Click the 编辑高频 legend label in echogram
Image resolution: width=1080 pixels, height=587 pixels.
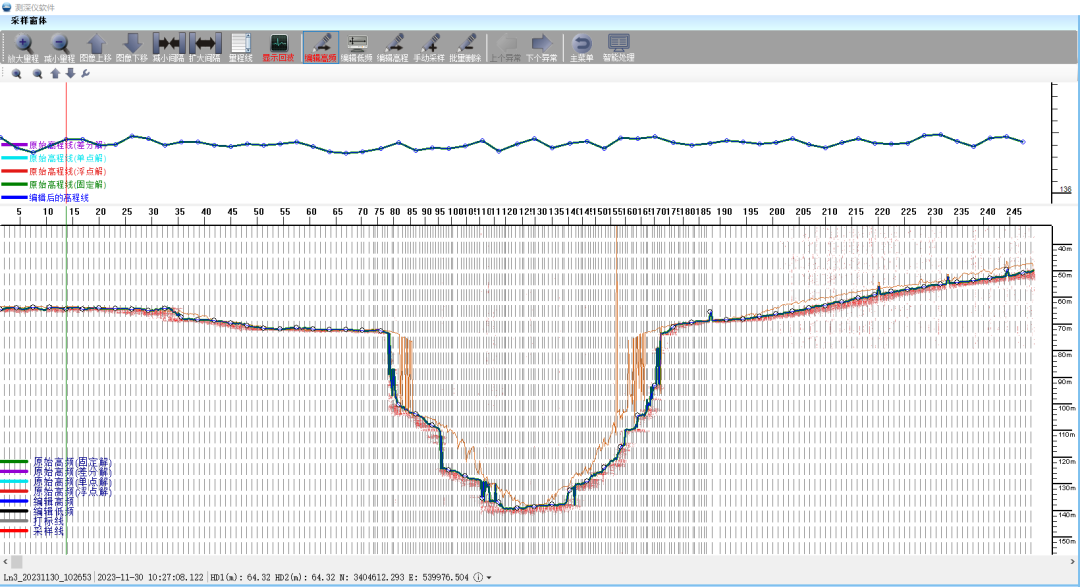[54, 502]
